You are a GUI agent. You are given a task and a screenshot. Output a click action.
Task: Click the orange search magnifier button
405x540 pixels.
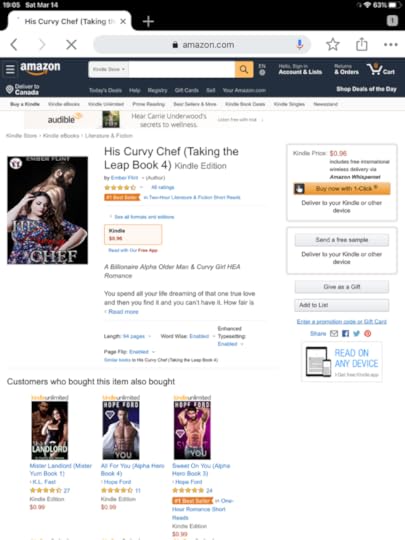point(244,69)
